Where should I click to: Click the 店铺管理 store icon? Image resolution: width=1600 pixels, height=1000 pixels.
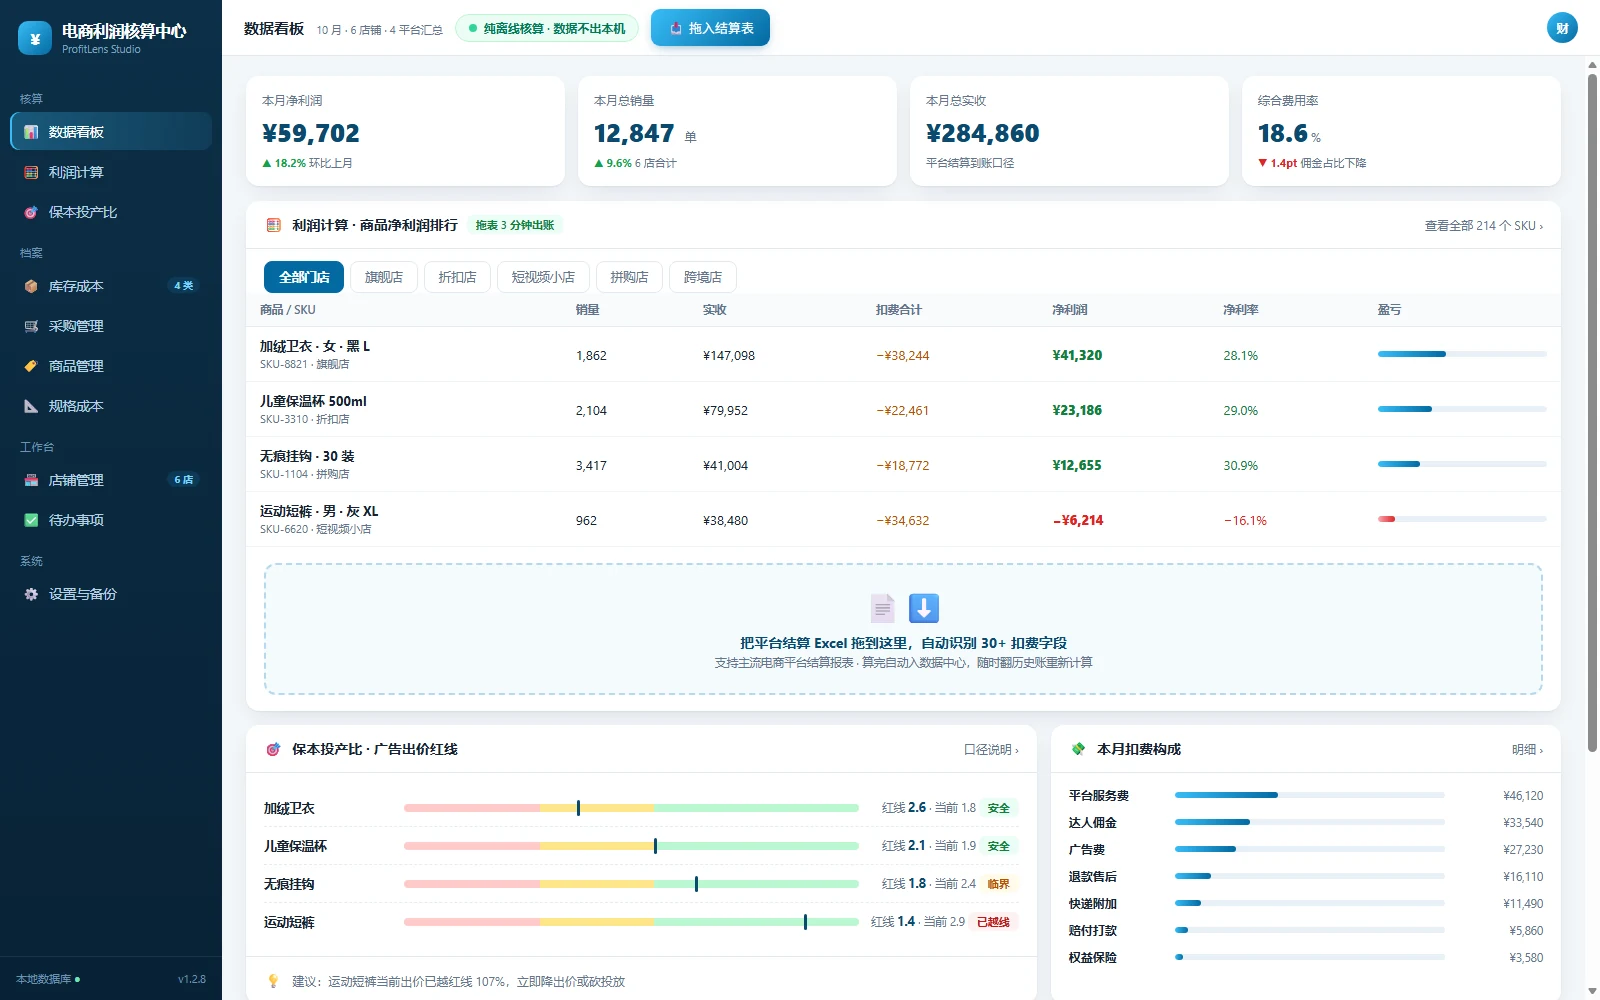31,480
